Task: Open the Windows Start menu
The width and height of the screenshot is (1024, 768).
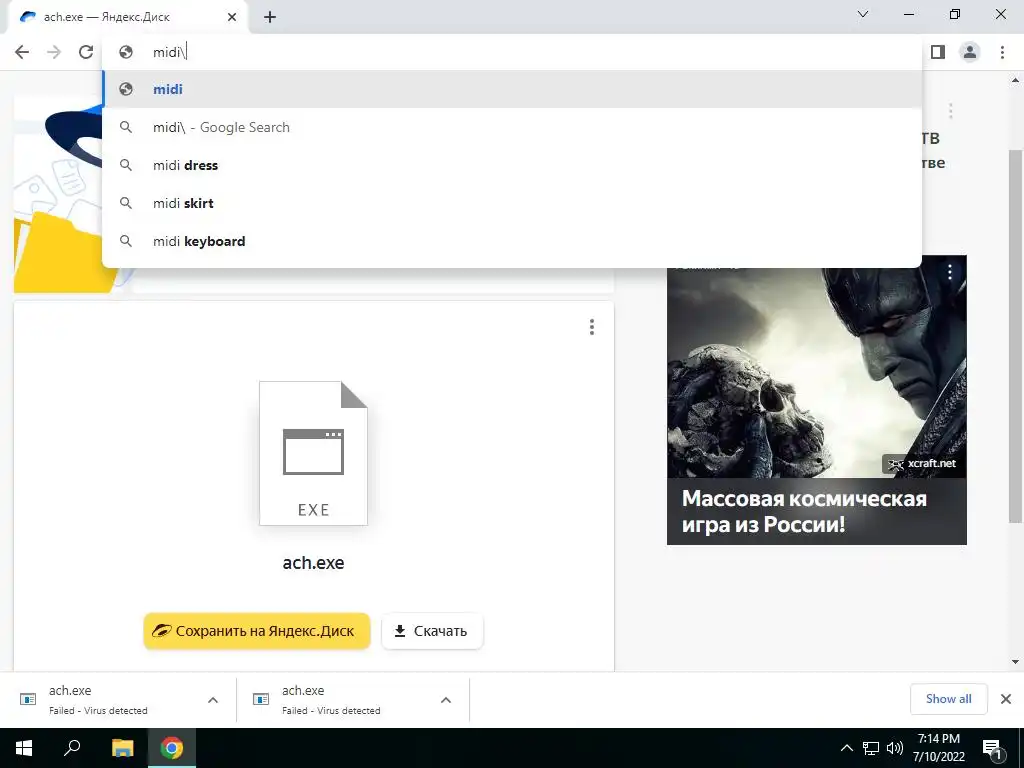Action: [24, 748]
